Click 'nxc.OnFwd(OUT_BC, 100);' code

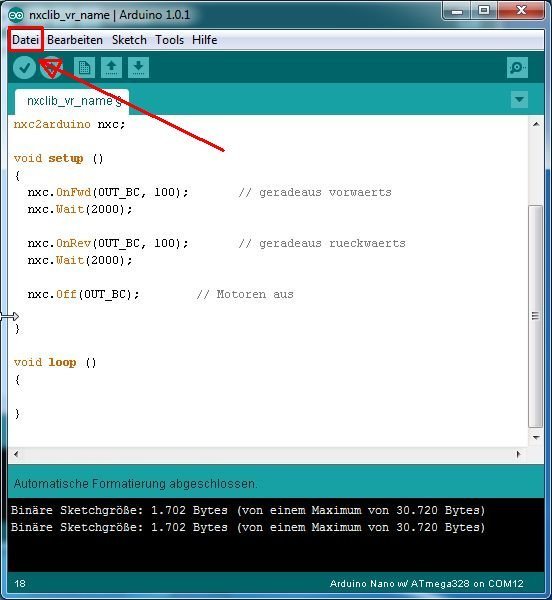pos(108,192)
